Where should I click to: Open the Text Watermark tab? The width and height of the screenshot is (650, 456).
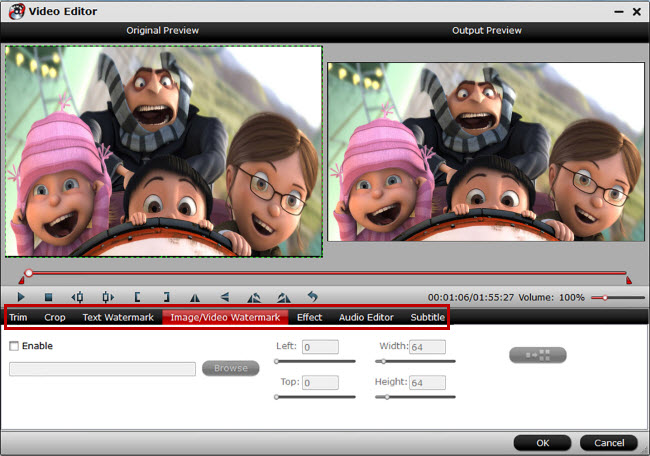[118, 317]
